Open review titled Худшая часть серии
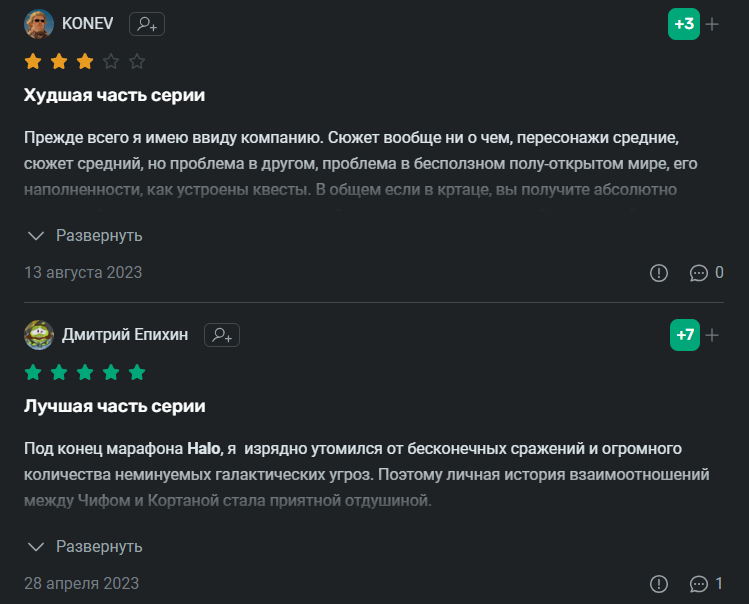The height and width of the screenshot is (604, 749). click(114, 96)
